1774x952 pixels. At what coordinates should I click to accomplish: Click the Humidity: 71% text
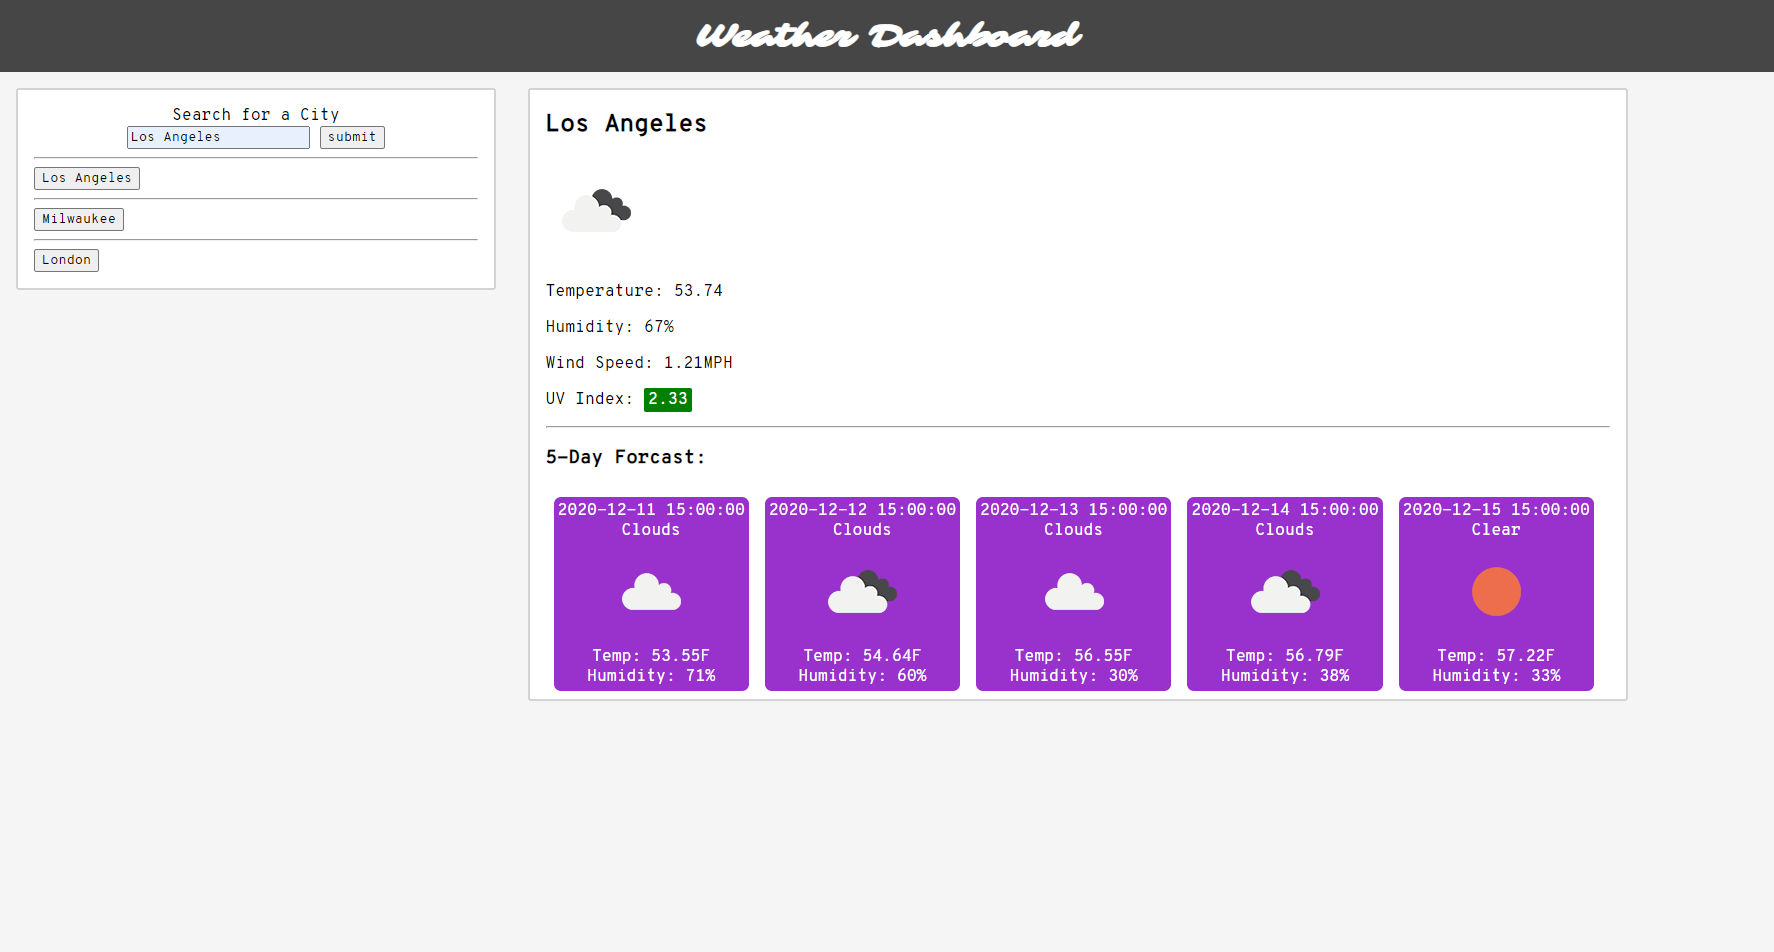(x=651, y=676)
